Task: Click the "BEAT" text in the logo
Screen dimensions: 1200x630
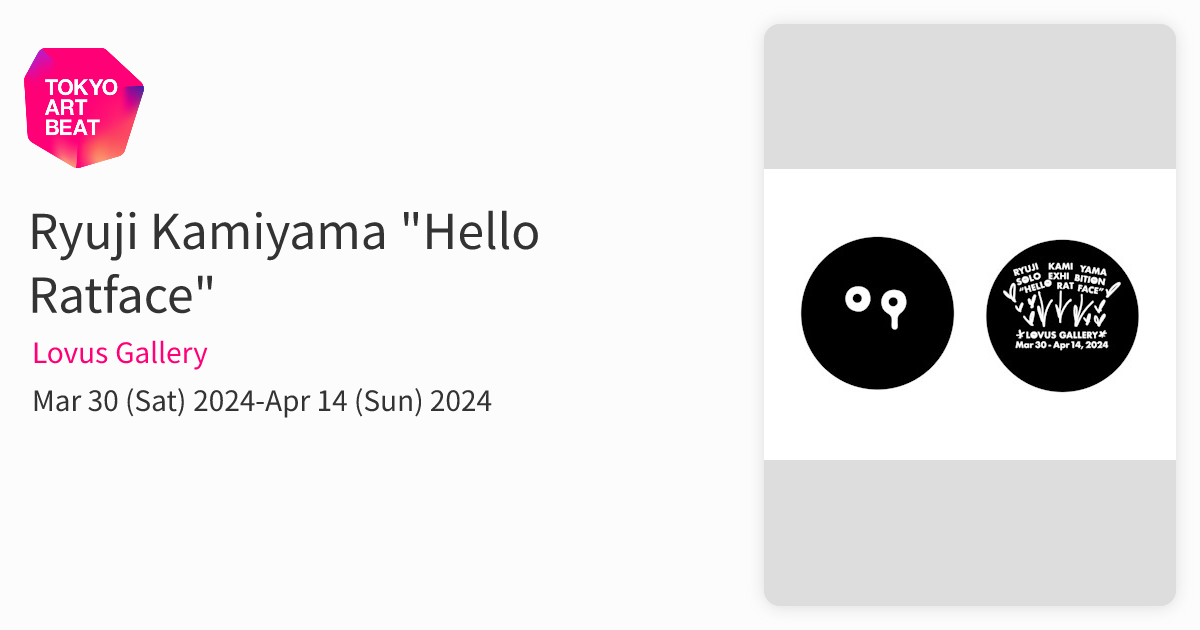Action: pyautogui.click(x=72, y=128)
